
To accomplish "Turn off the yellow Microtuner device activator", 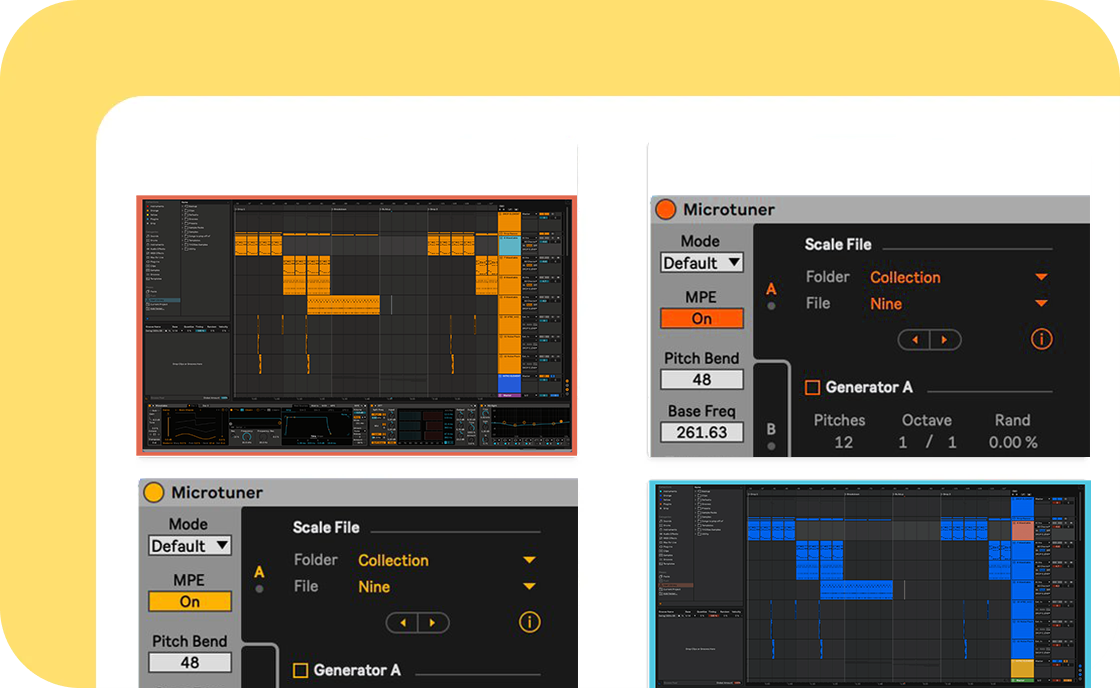I will [154, 492].
